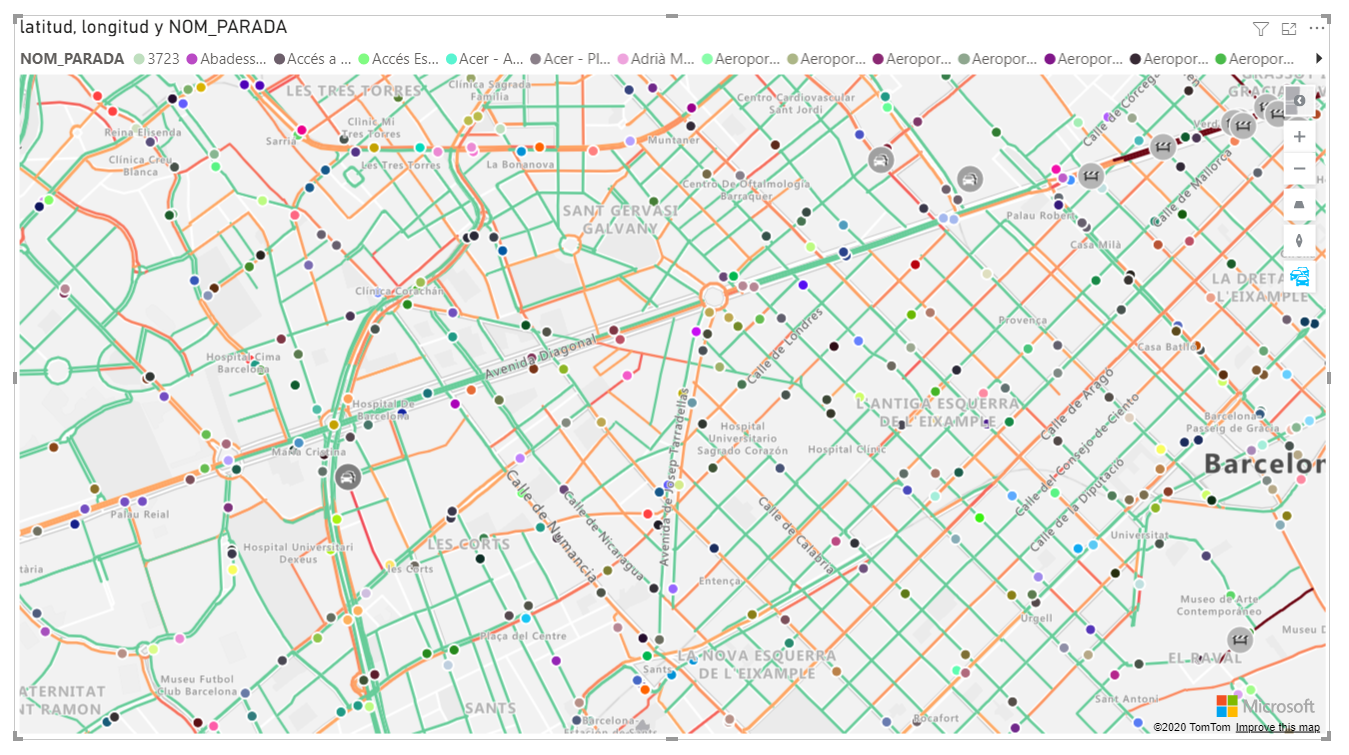Image resolution: width=1349 pixels, height=755 pixels.
Task: Reset map orientation using the compass control
Action: [1299, 239]
